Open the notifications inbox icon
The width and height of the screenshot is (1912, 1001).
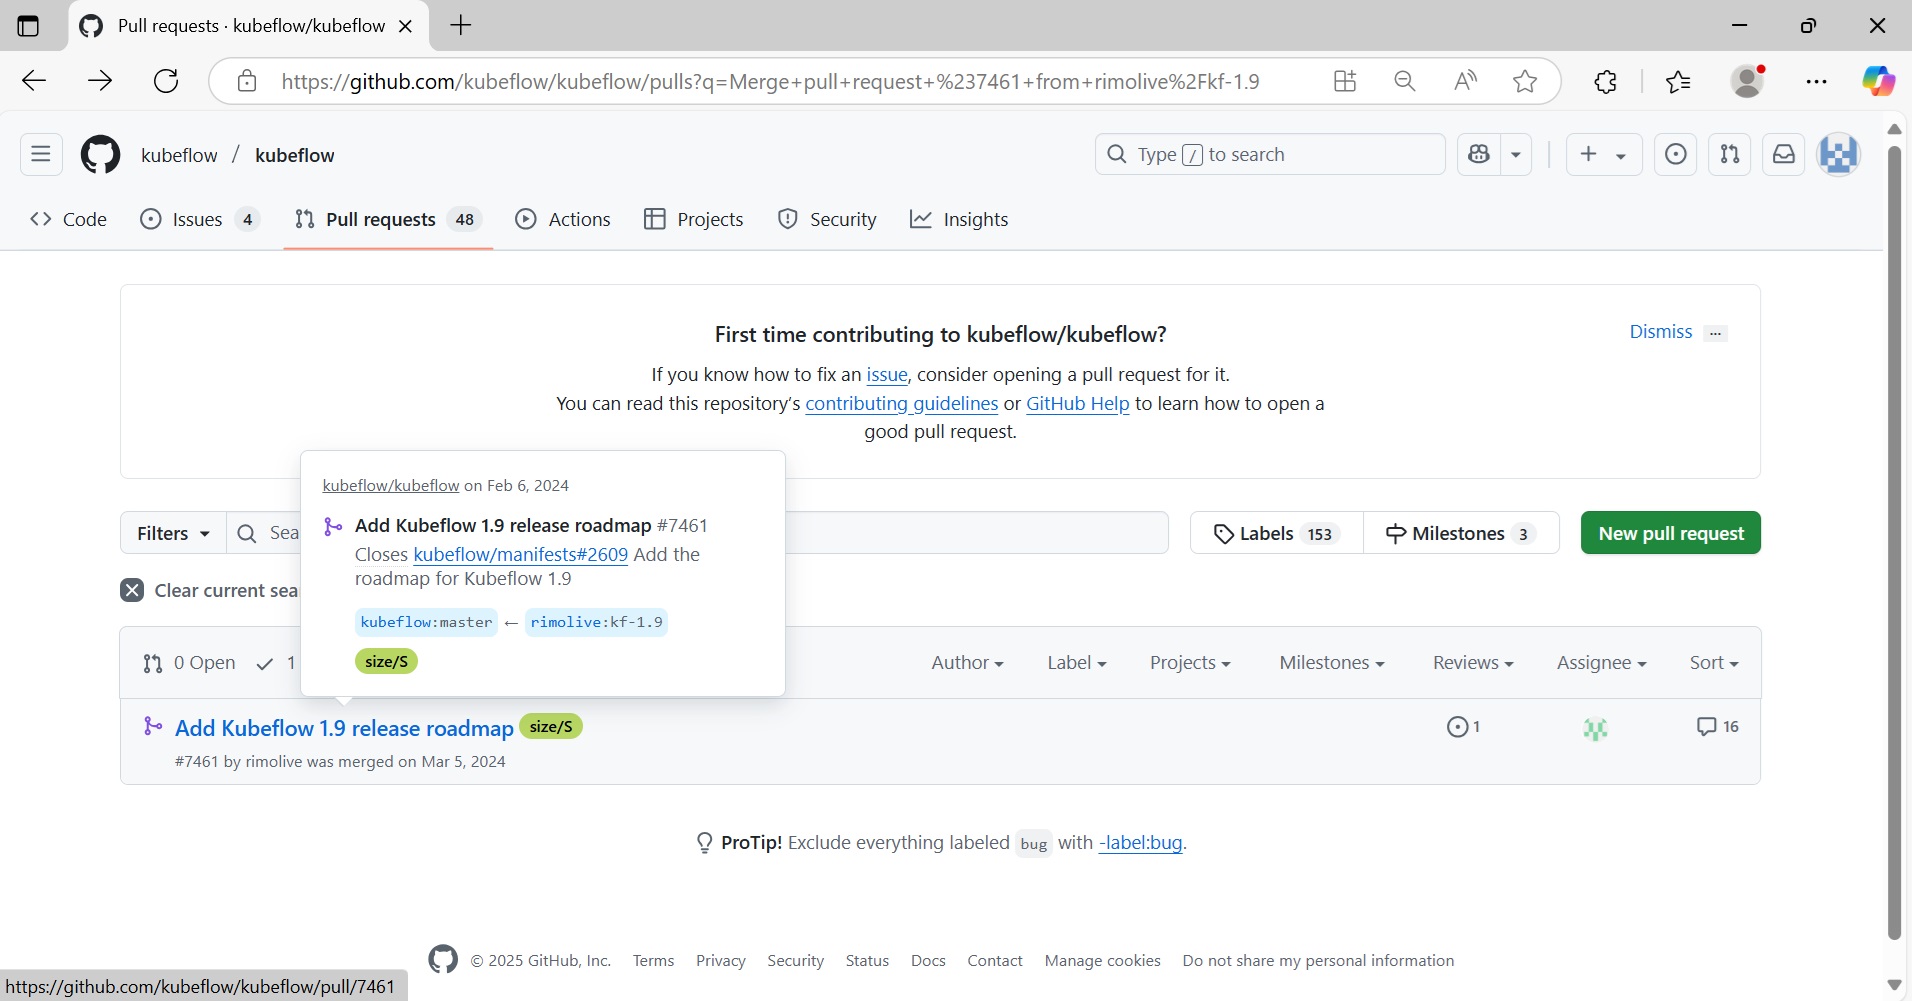1783,154
